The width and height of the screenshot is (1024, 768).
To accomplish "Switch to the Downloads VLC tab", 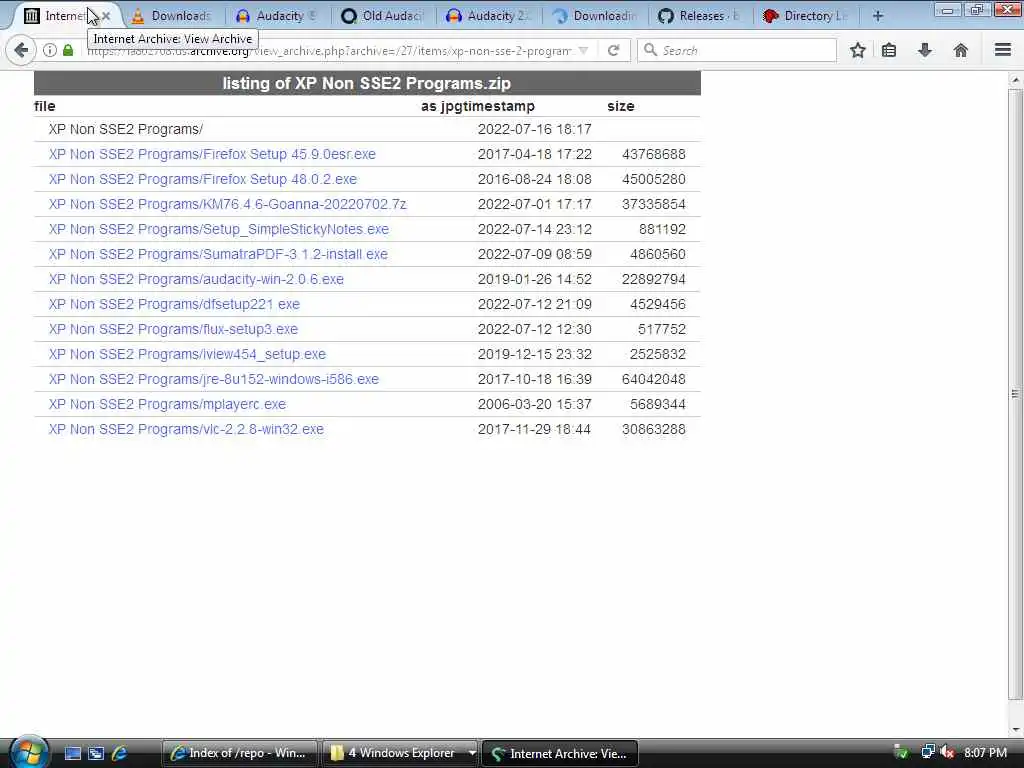I will [x=171, y=16].
